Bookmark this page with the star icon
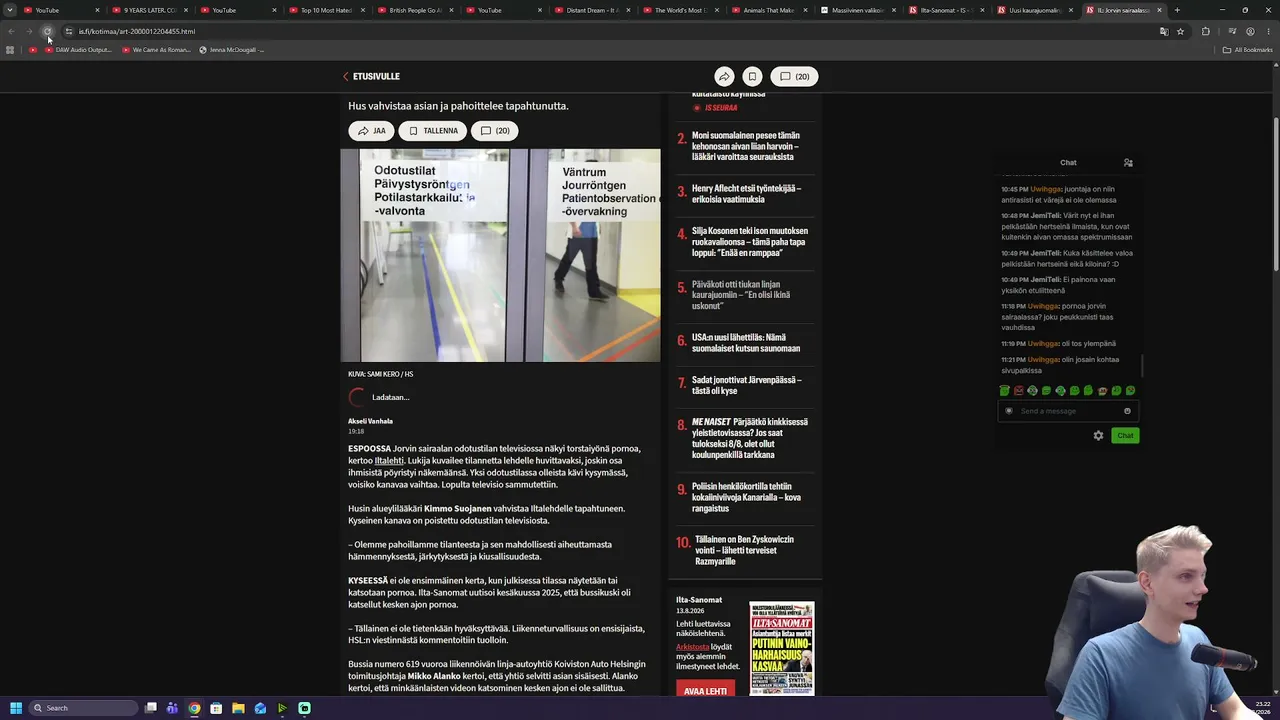1280x720 pixels. point(1180,31)
